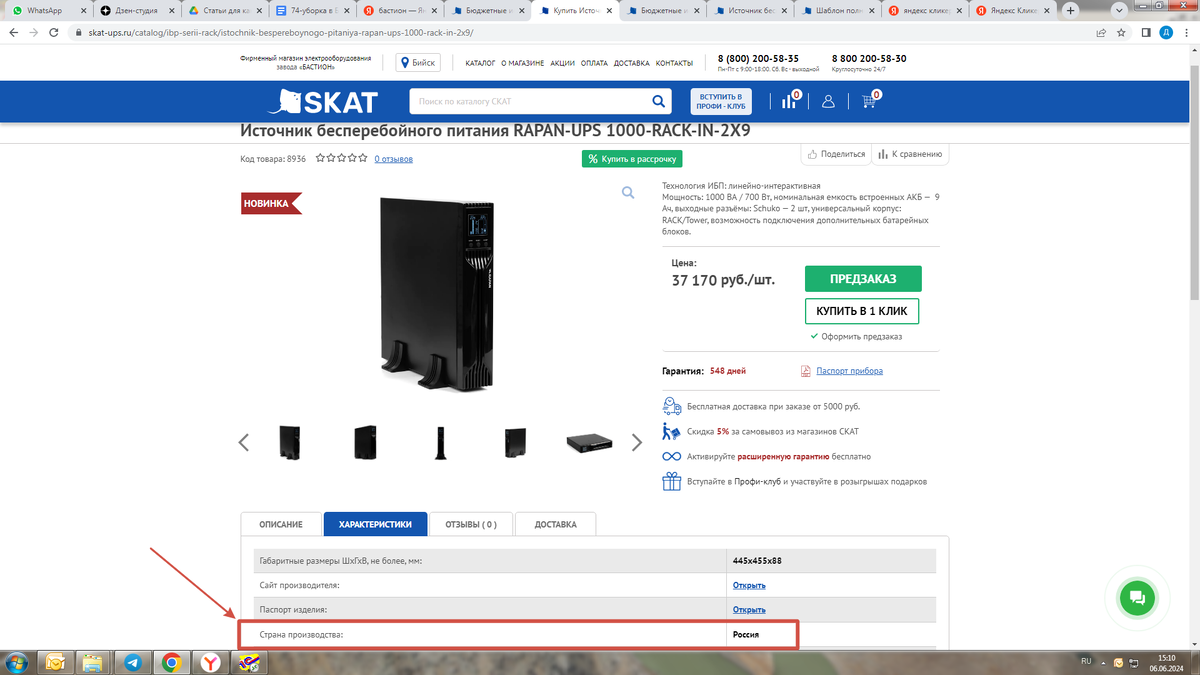
Task: Click the Поделиться share button
Action: point(835,154)
